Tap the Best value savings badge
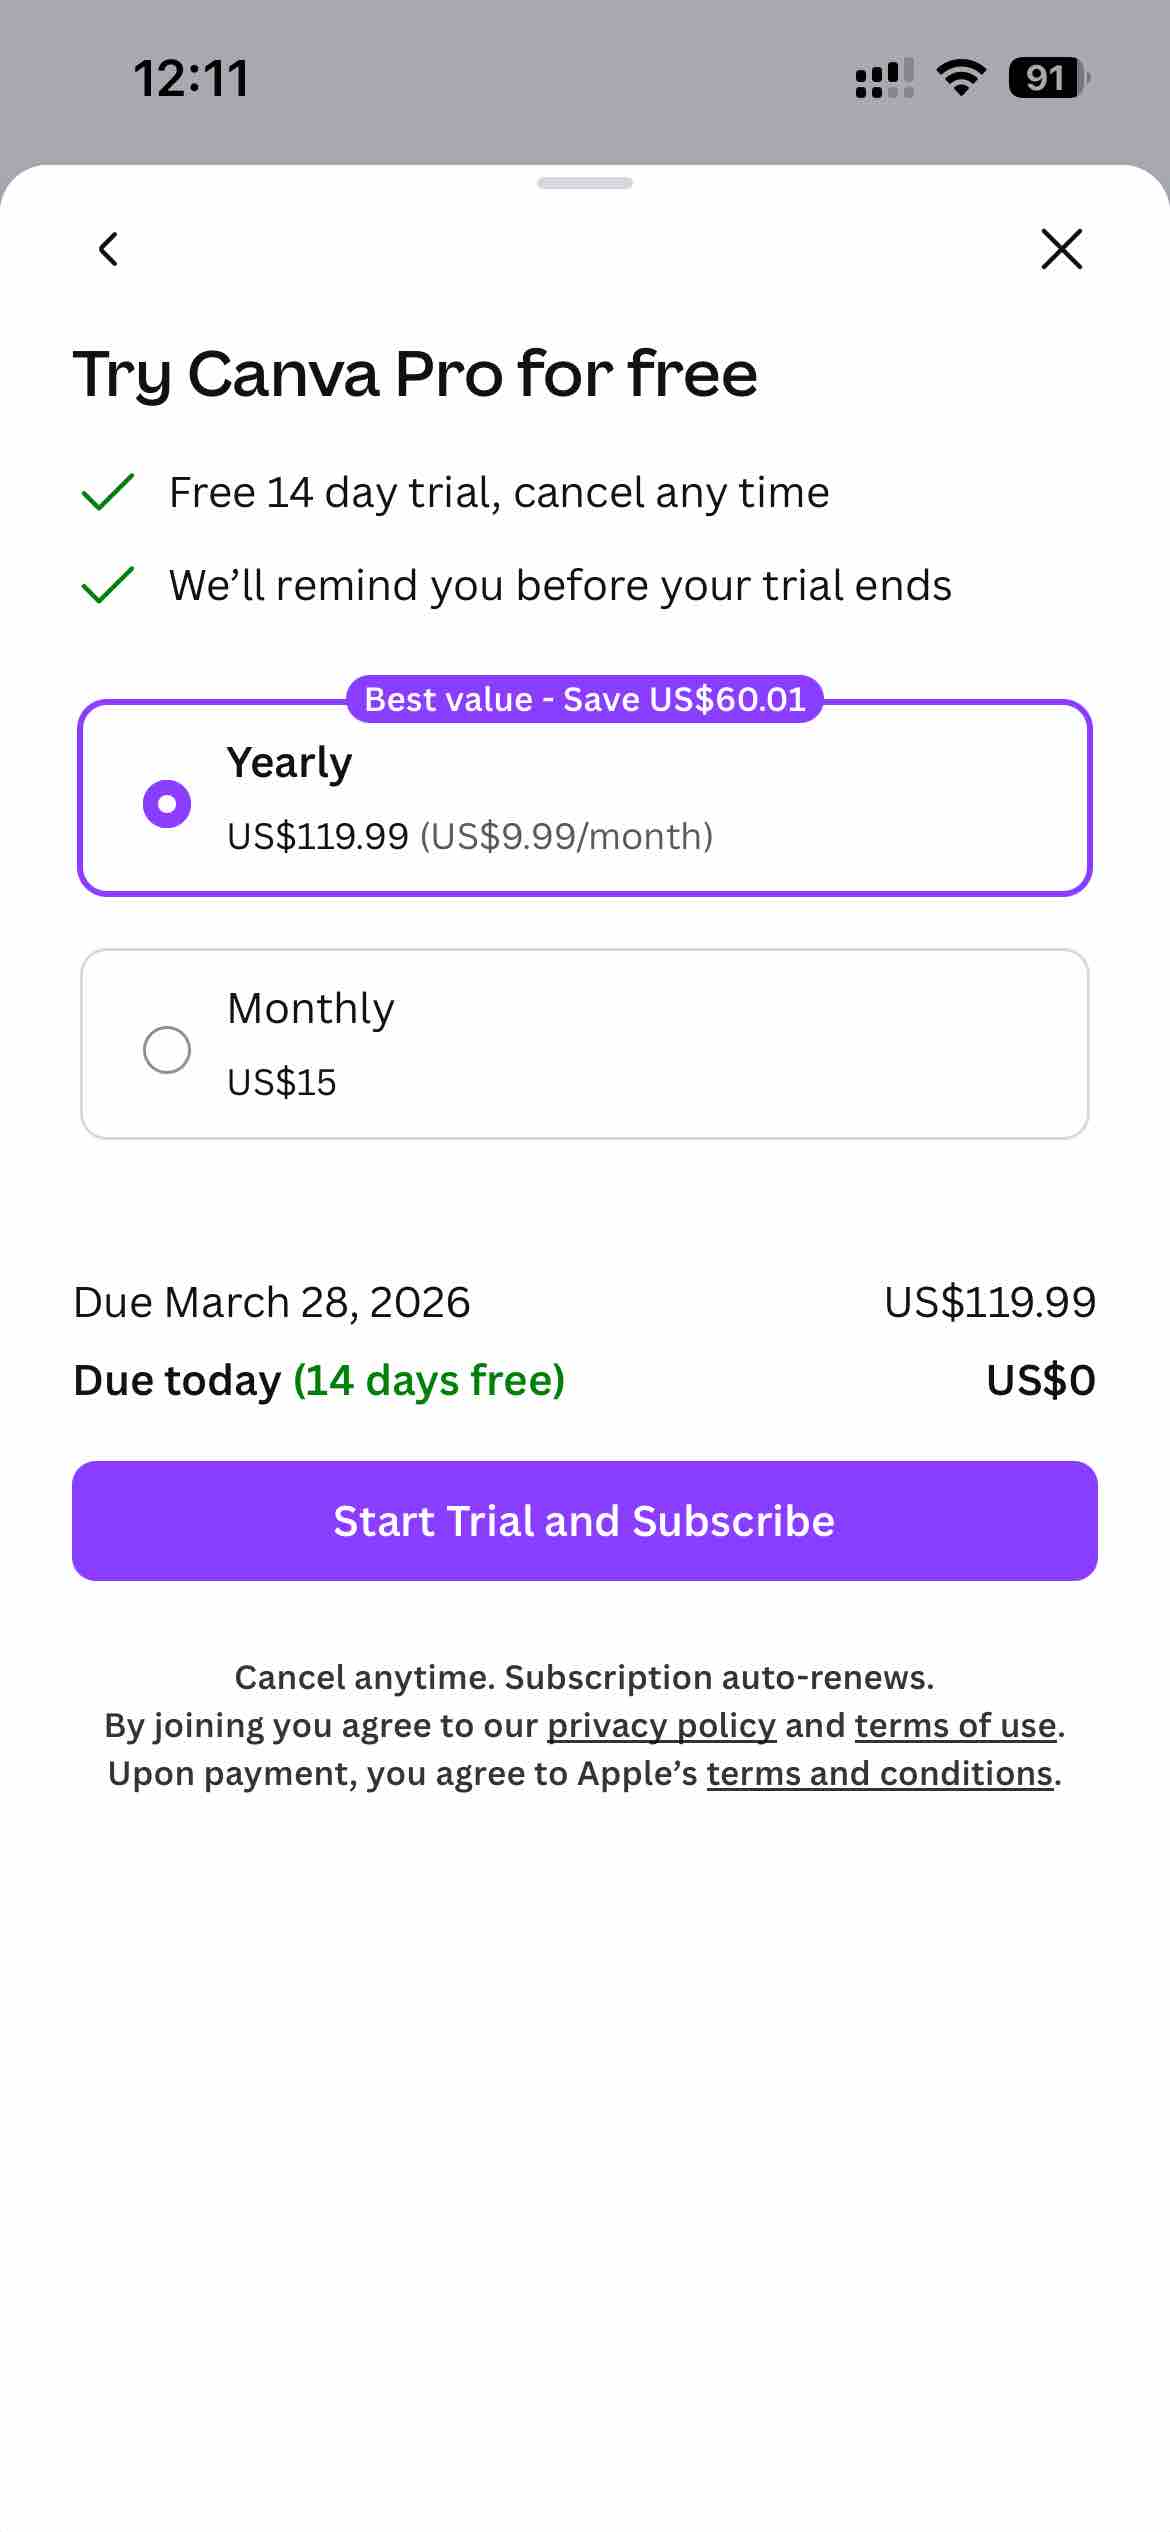 pyautogui.click(x=584, y=699)
